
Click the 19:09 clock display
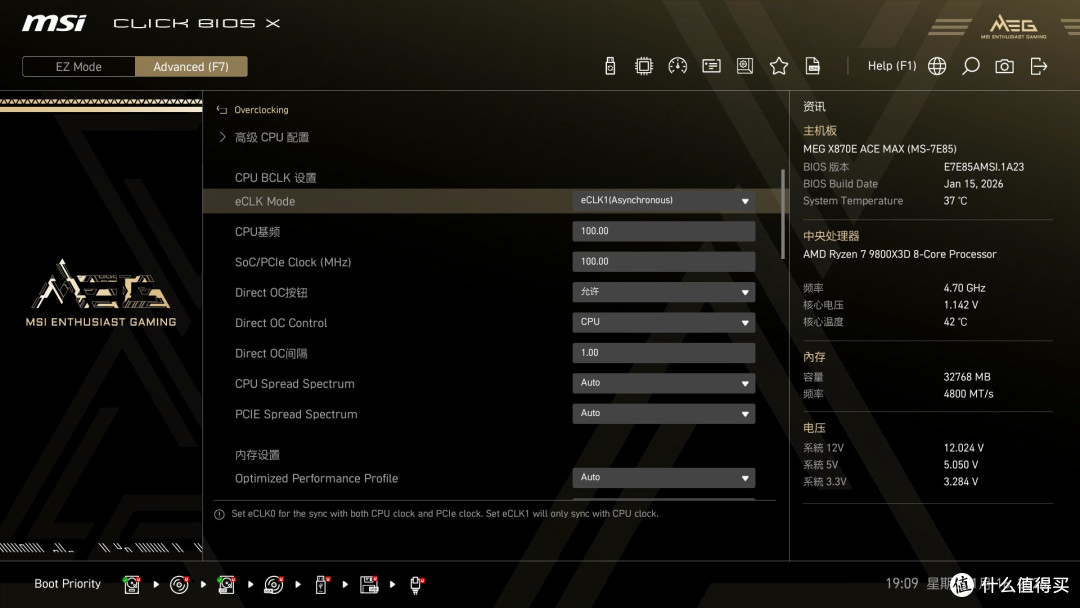pos(902,583)
